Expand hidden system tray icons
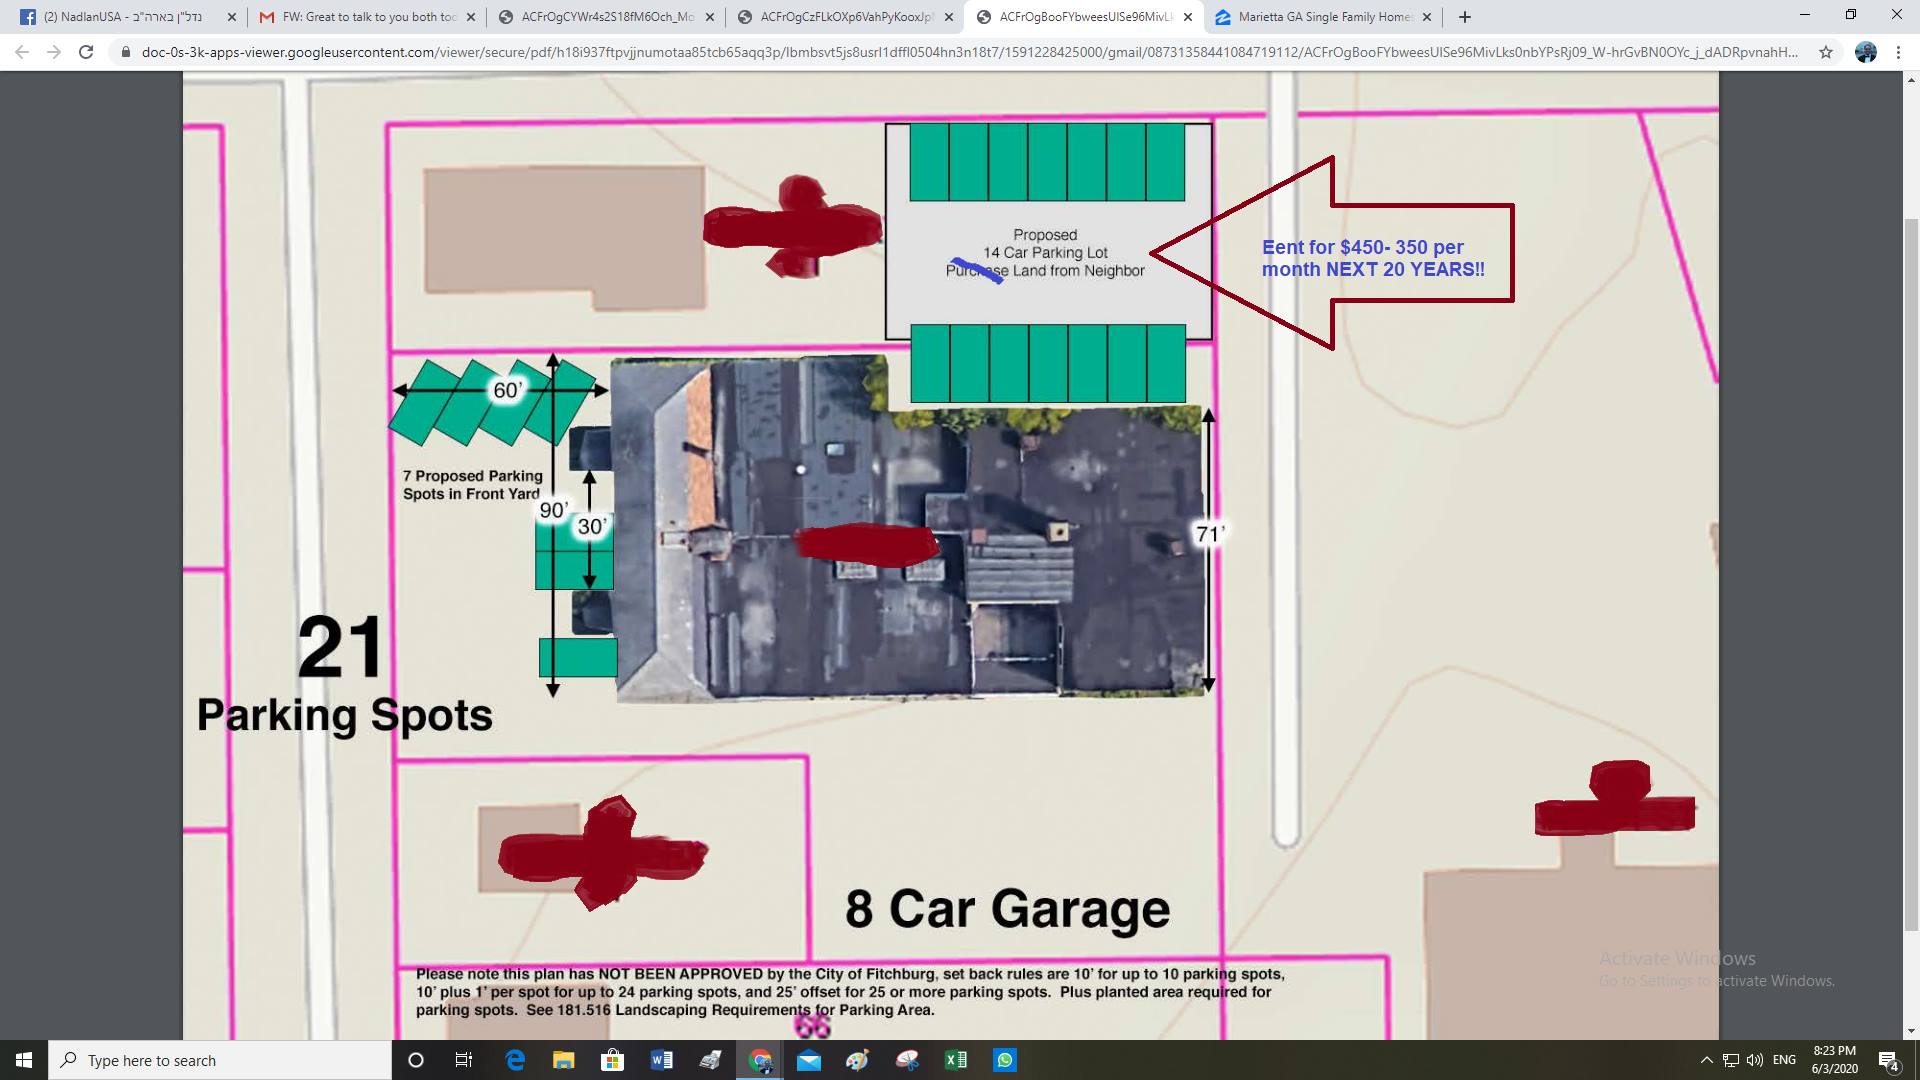 (x=1706, y=1060)
